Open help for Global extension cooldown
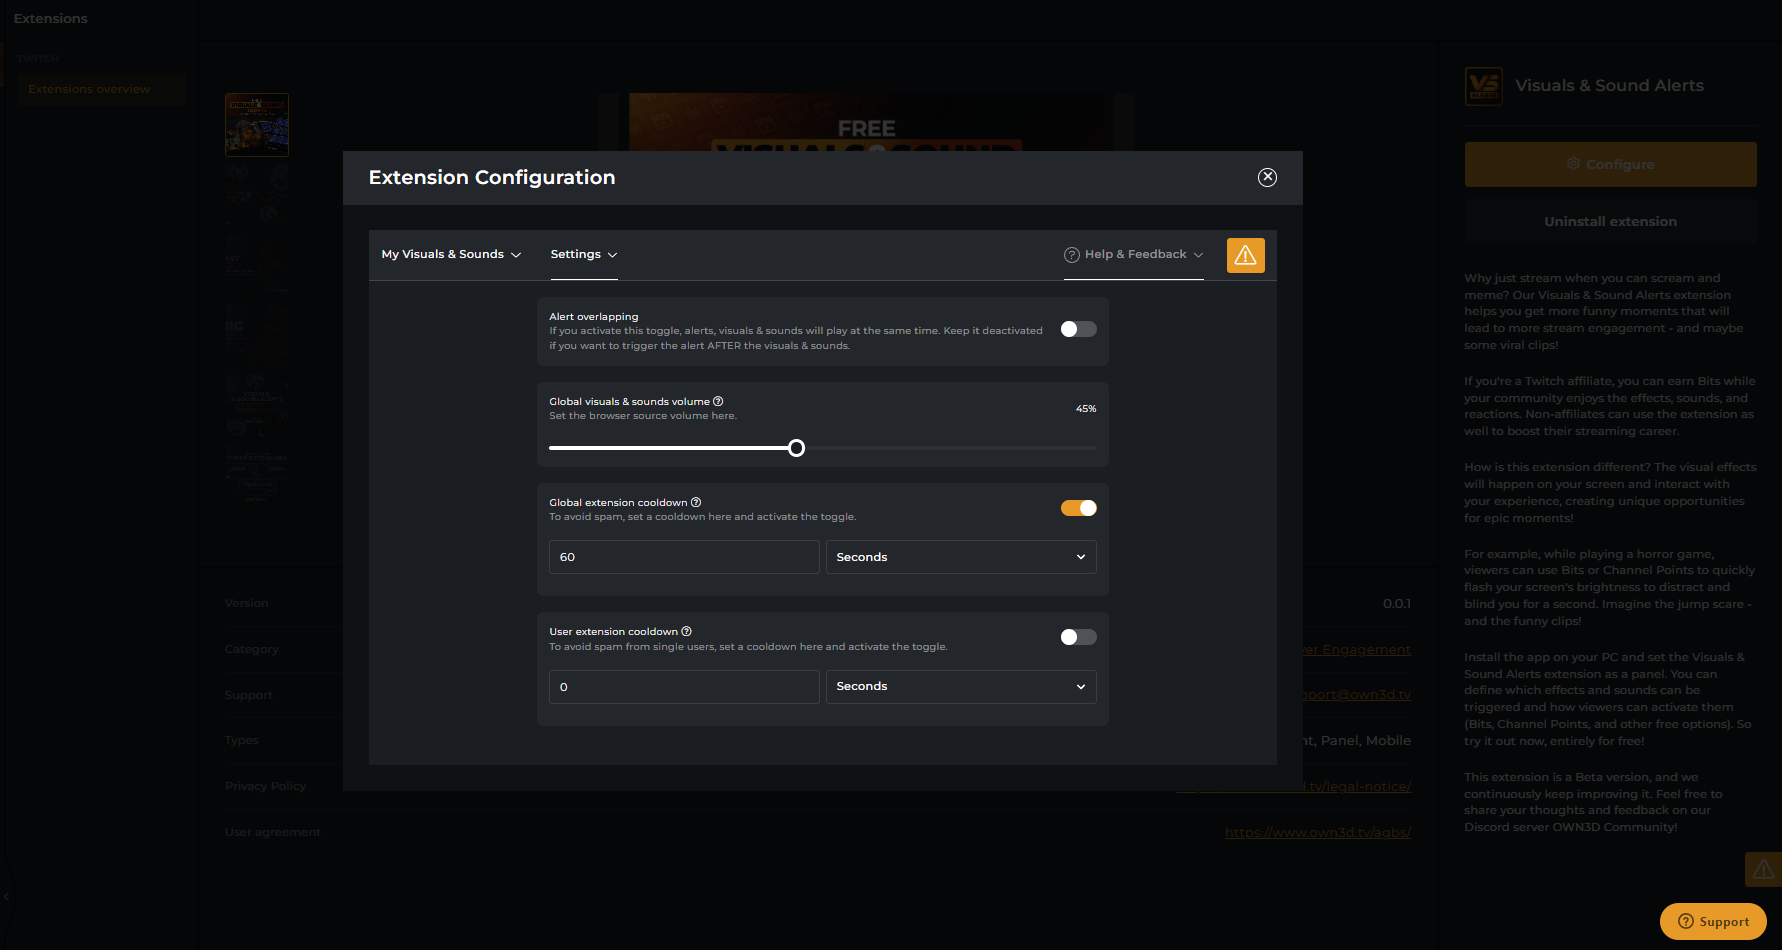 (696, 502)
